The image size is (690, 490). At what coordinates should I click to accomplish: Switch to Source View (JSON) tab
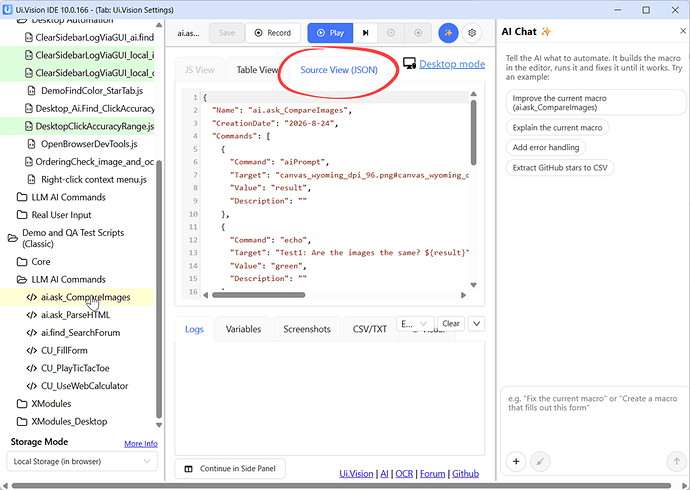[339, 70]
